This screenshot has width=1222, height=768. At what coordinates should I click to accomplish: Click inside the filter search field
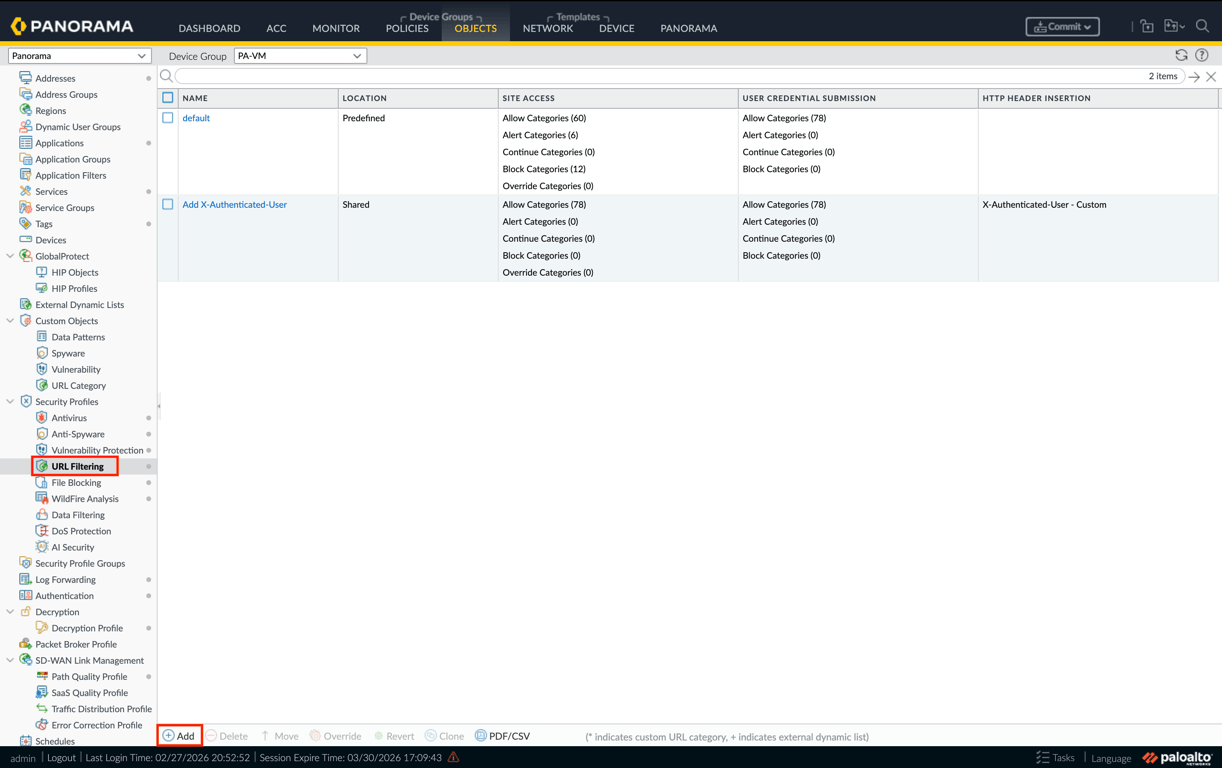pyautogui.click(x=679, y=77)
